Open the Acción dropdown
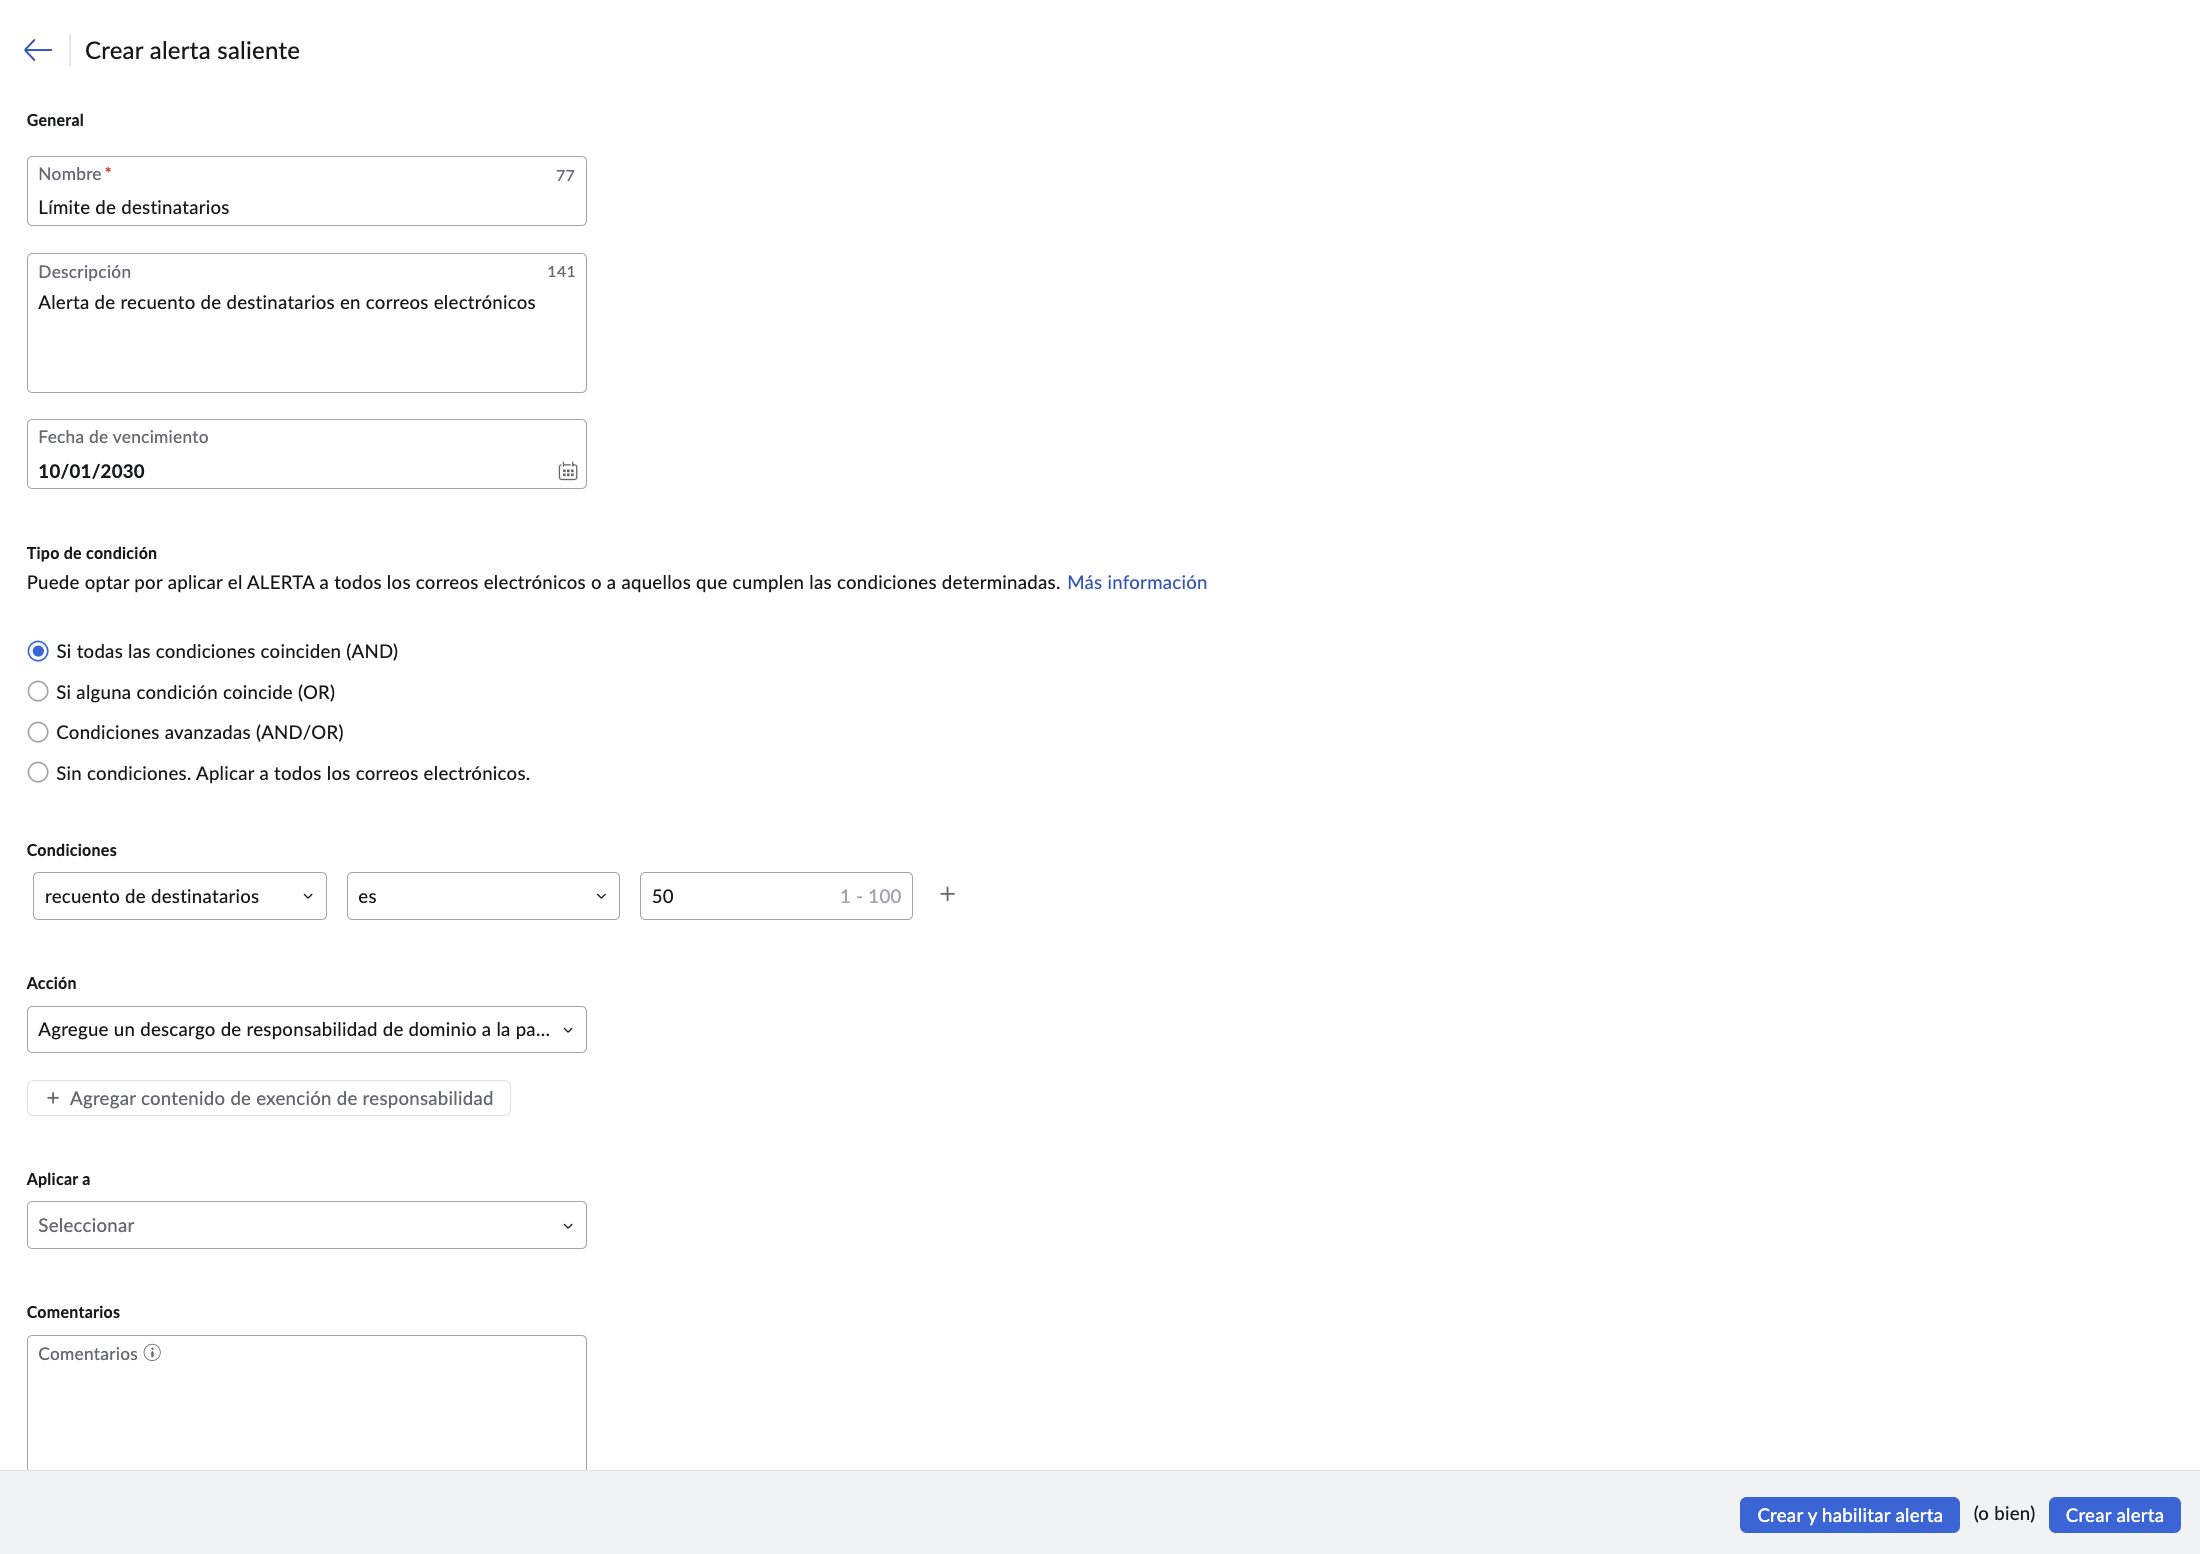Screen dimensions: 2200x1554 [307, 1029]
